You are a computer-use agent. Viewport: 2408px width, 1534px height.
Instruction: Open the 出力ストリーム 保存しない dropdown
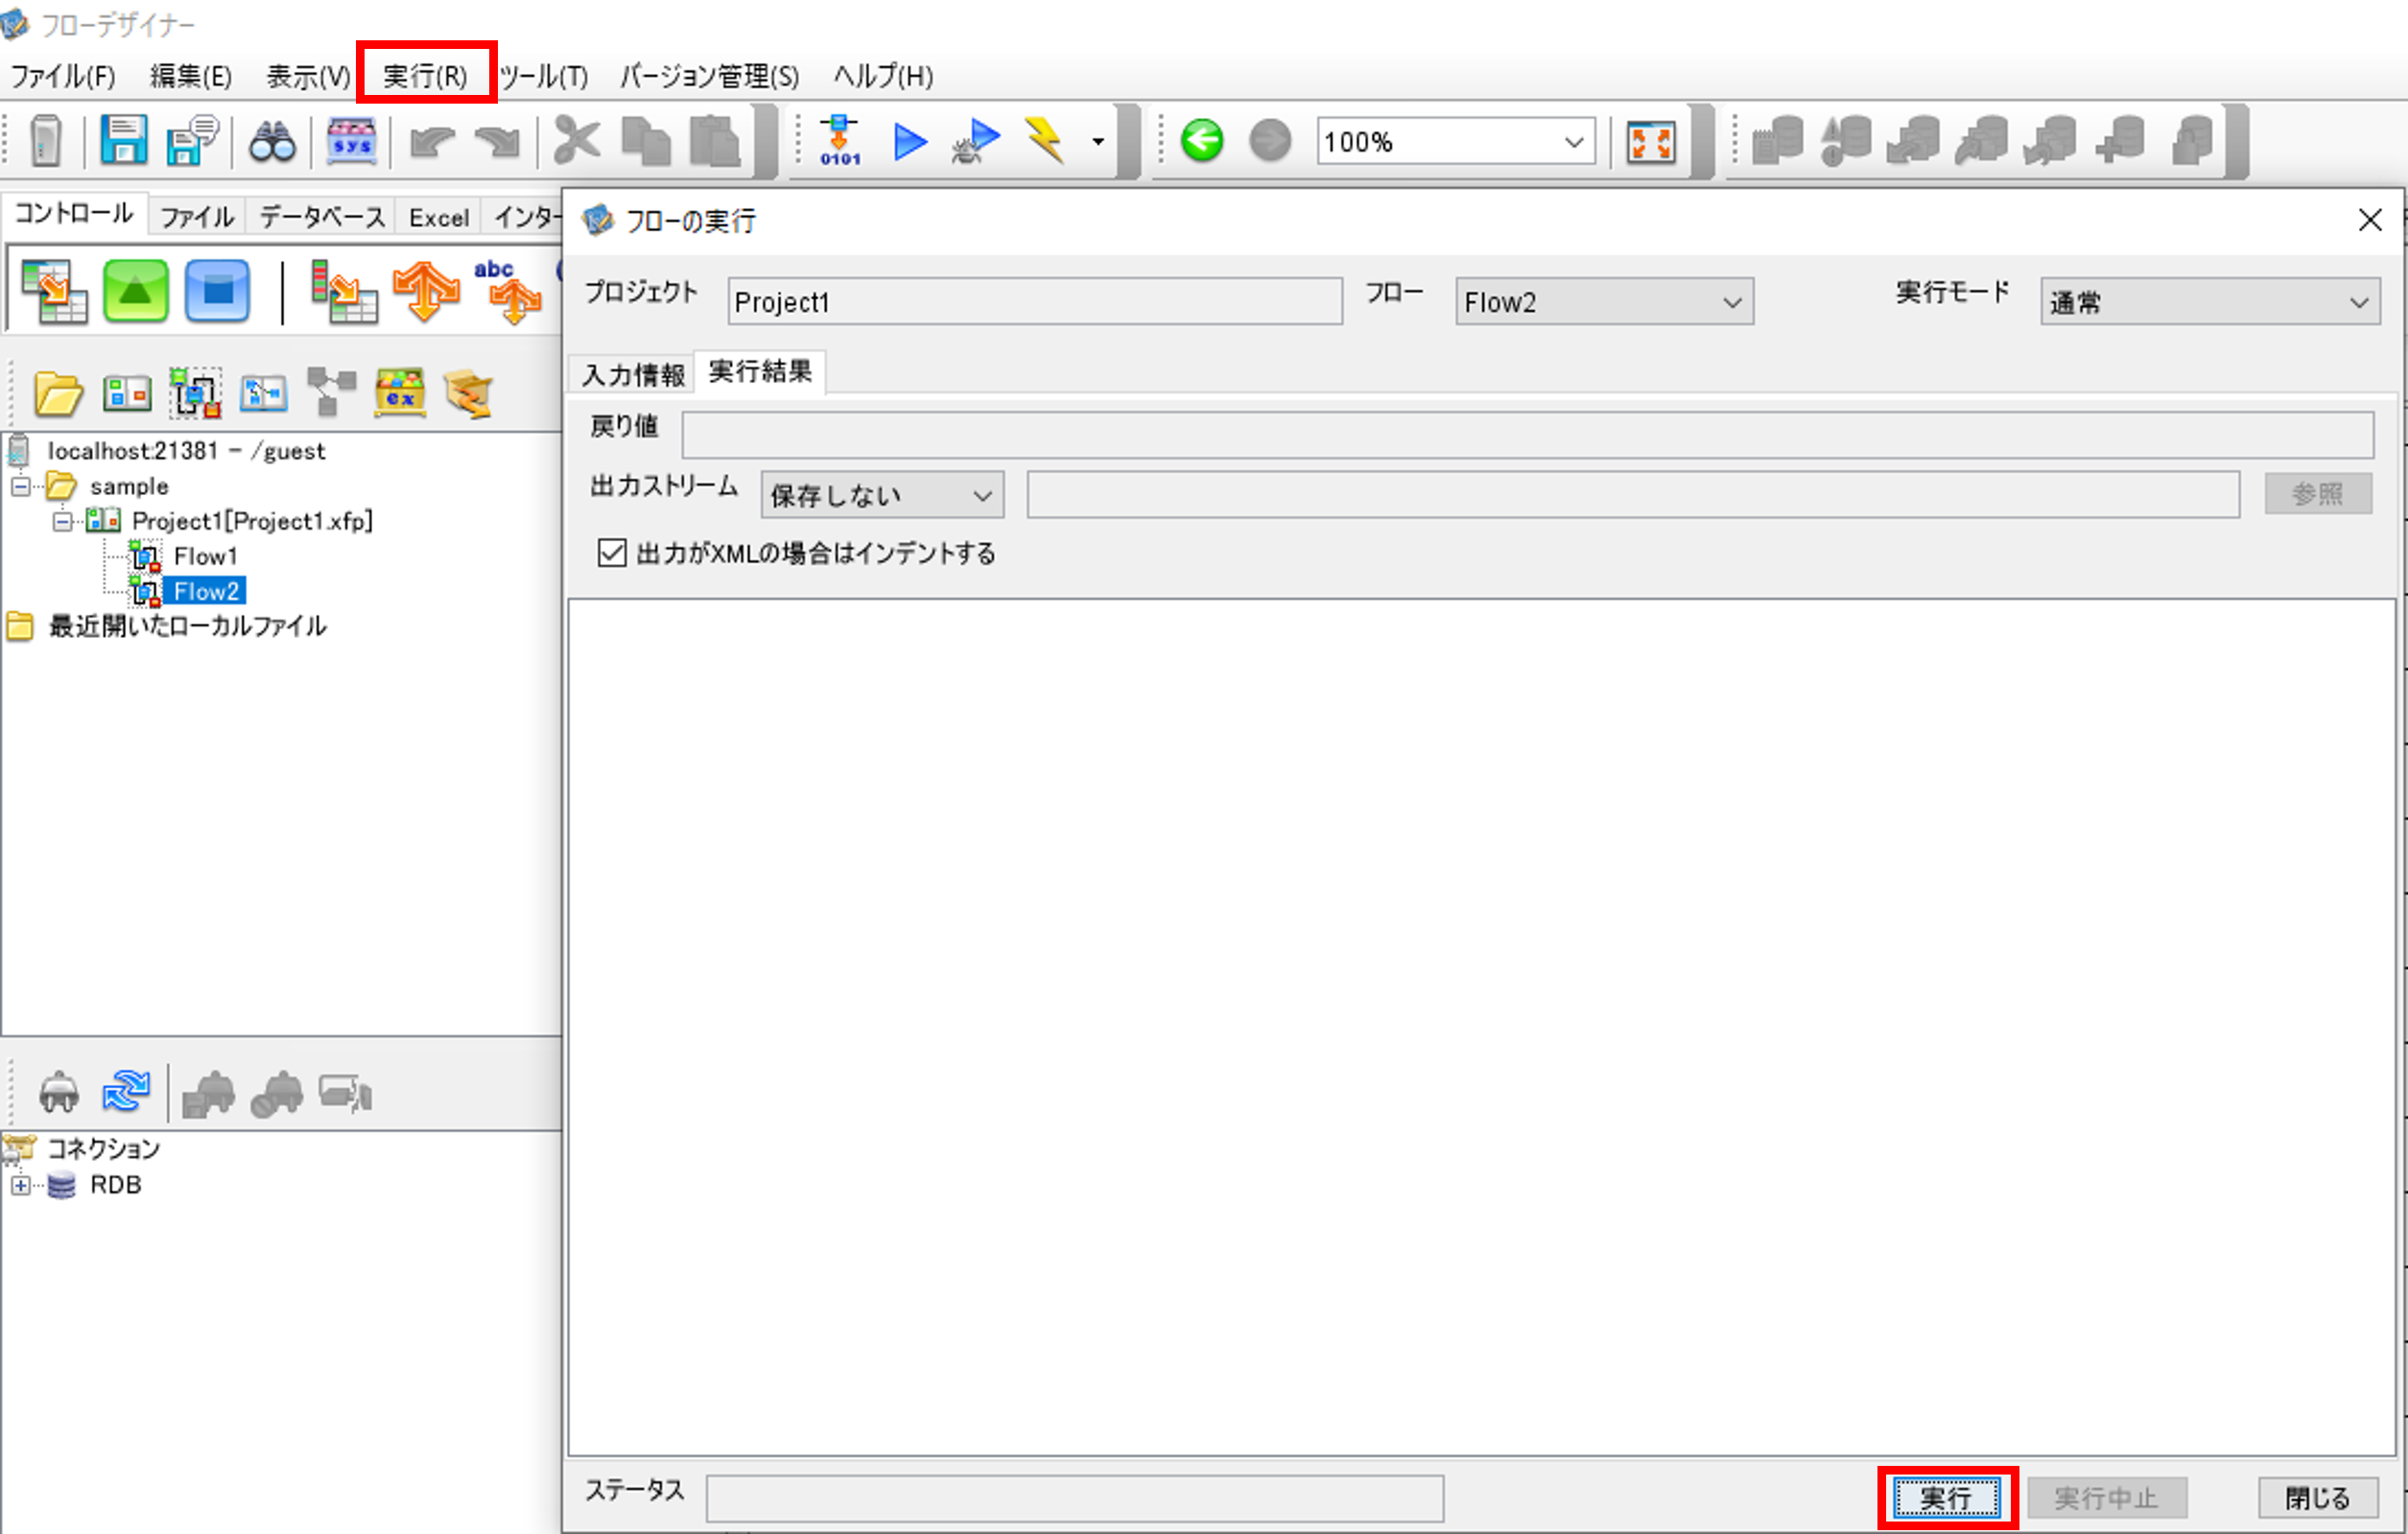[881, 495]
